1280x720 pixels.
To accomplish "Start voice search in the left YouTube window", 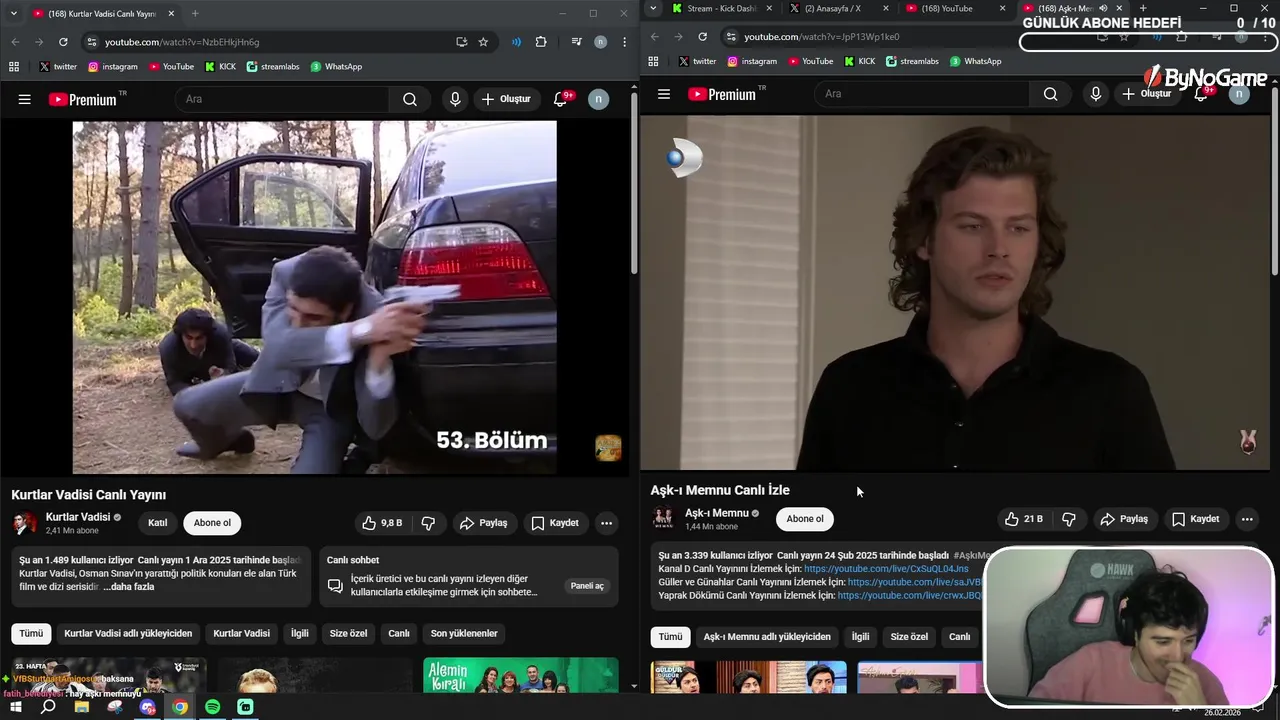I will [x=455, y=99].
